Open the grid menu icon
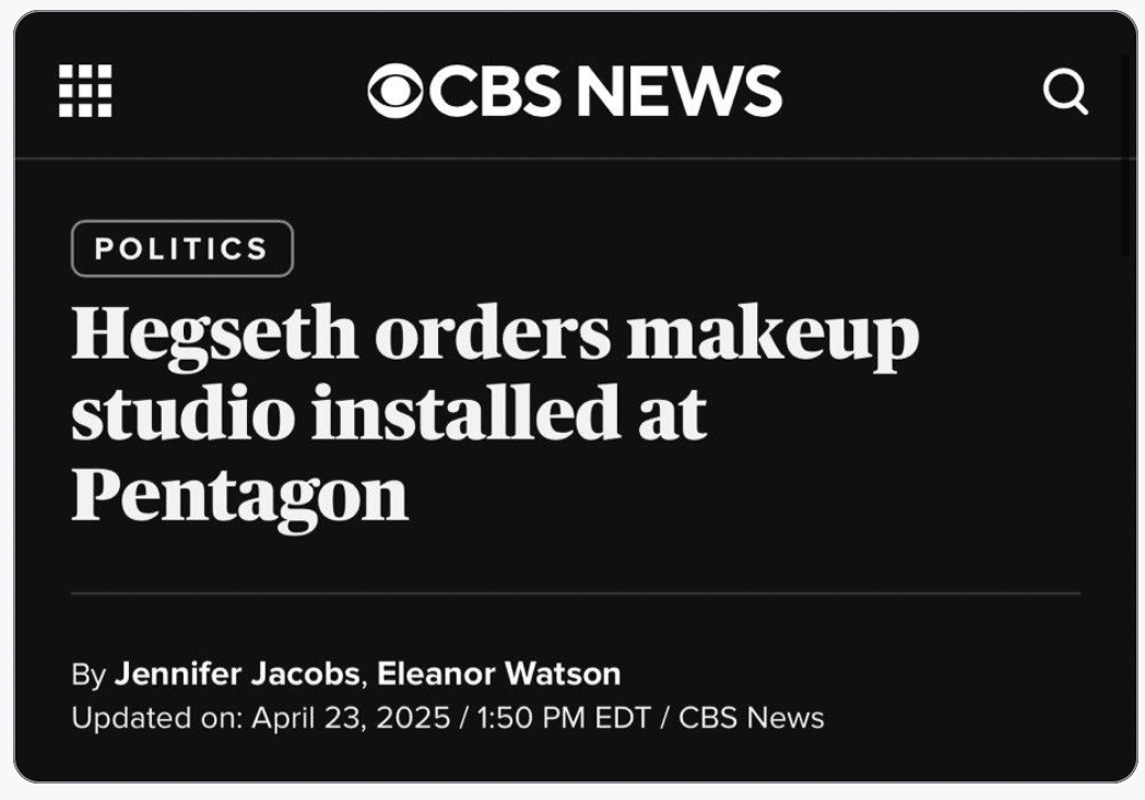 pos(85,91)
